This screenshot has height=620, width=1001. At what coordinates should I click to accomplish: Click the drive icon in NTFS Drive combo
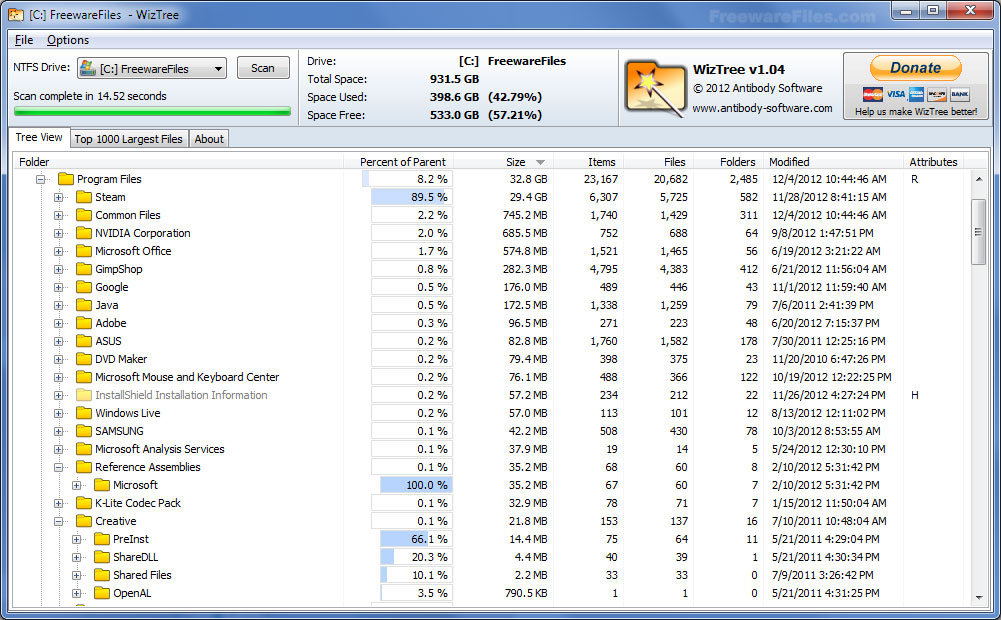click(x=88, y=68)
